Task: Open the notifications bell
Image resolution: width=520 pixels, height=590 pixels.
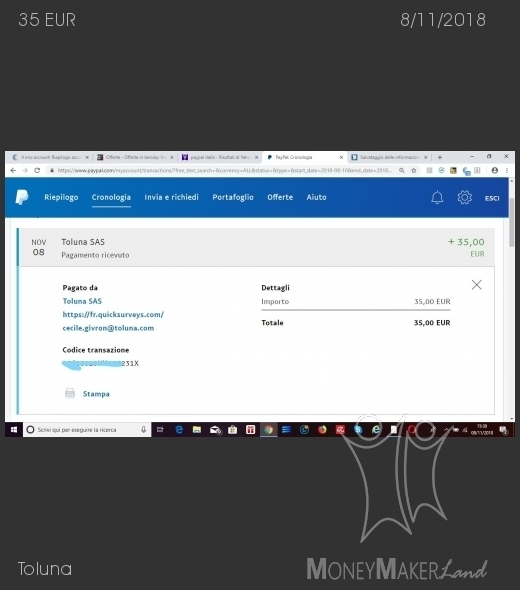Action: click(437, 197)
